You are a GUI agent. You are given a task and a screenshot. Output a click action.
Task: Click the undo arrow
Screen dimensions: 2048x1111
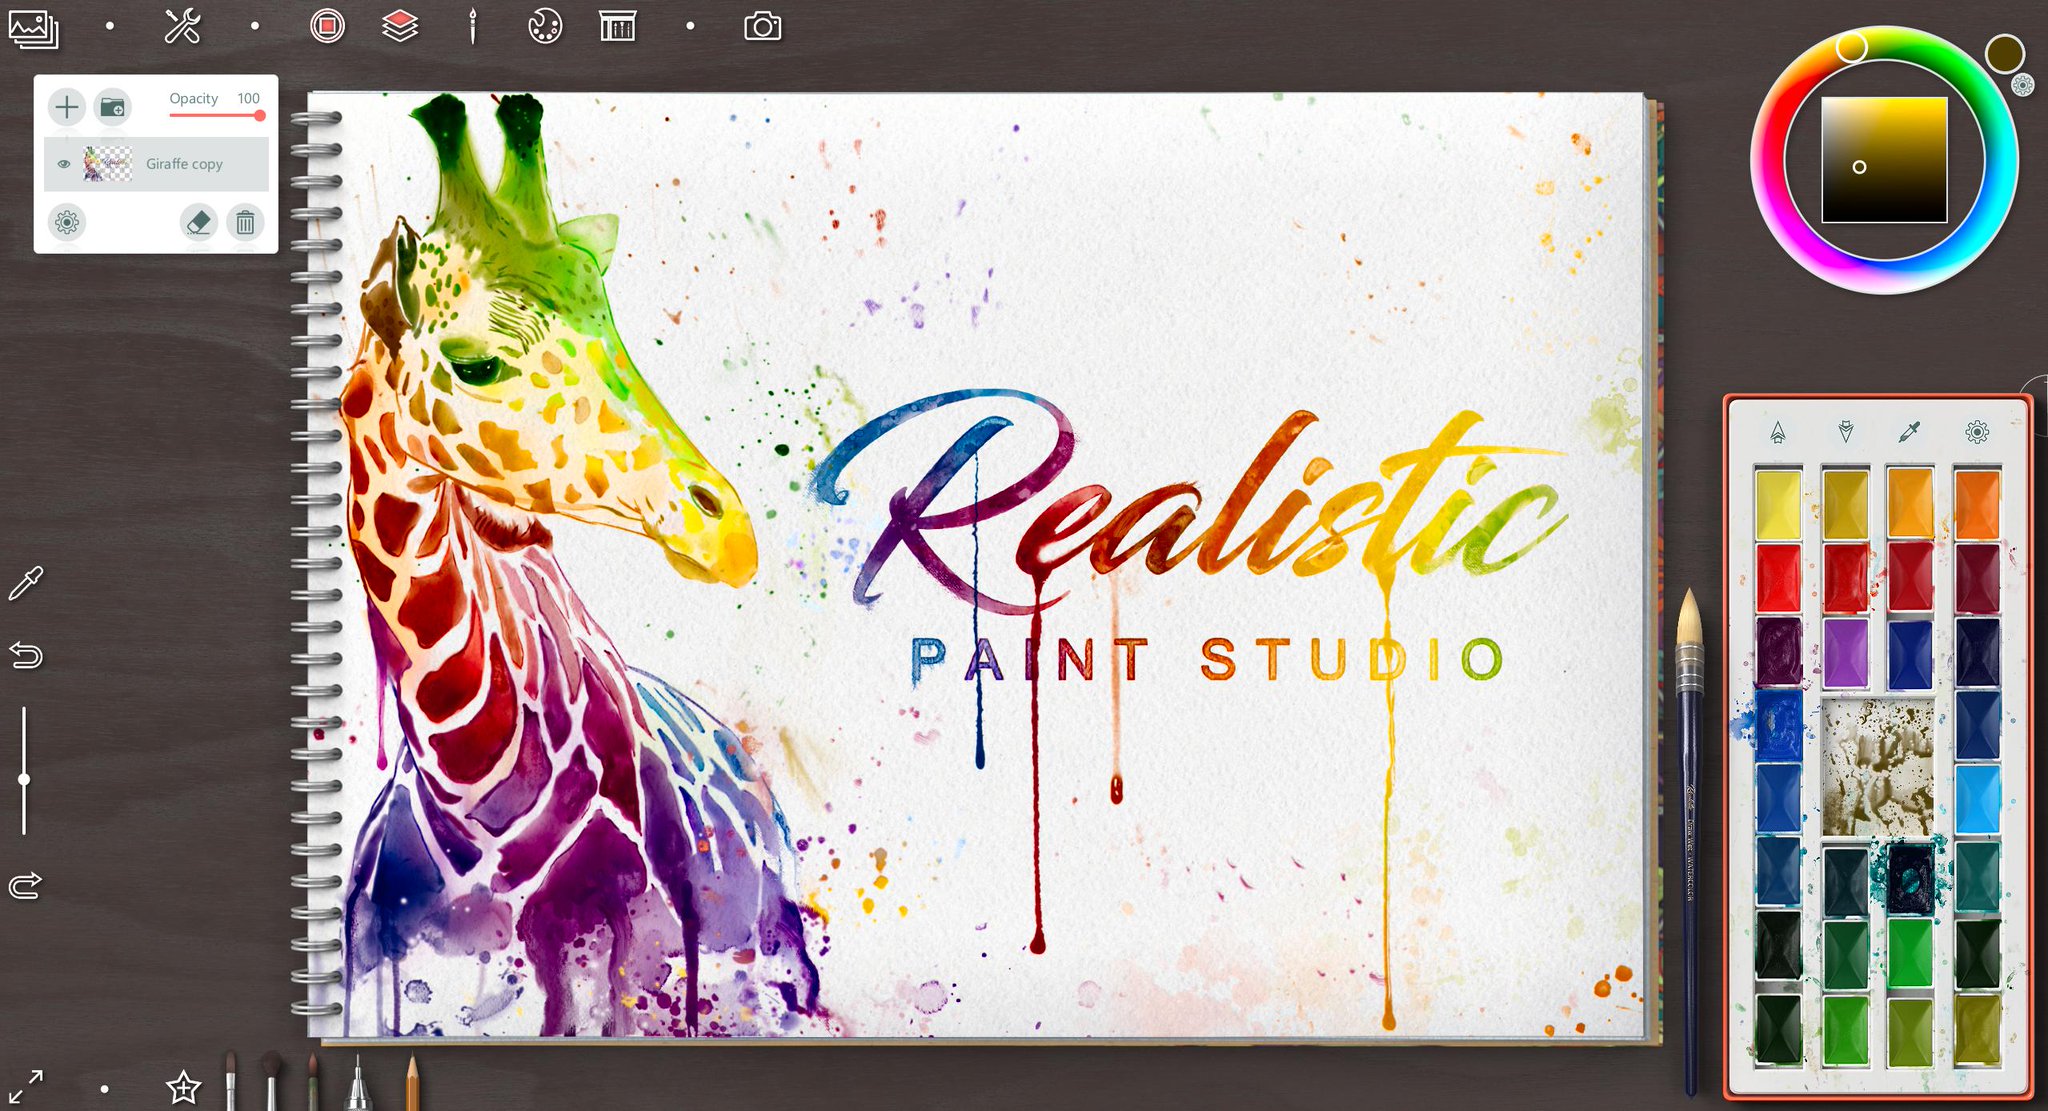[x=26, y=655]
